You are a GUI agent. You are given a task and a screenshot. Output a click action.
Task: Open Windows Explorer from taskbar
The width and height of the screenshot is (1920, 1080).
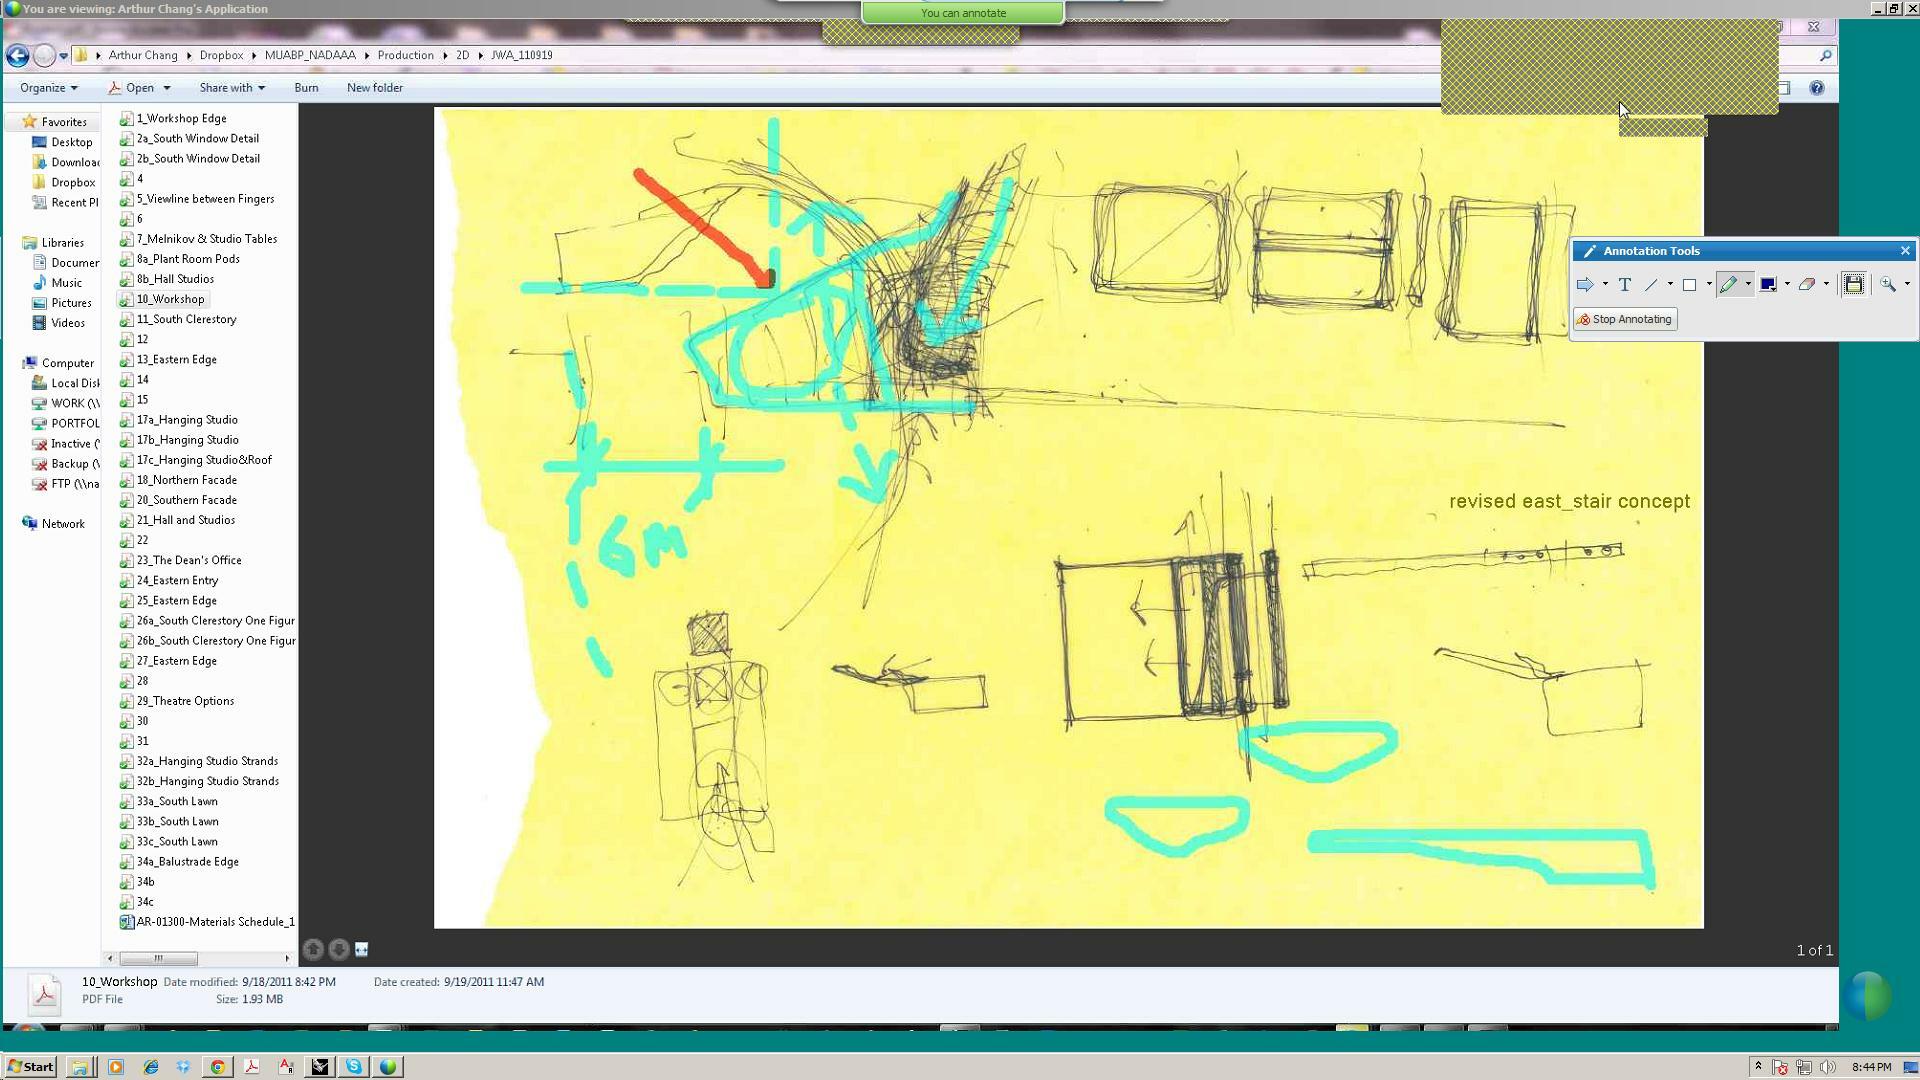point(80,1067)
